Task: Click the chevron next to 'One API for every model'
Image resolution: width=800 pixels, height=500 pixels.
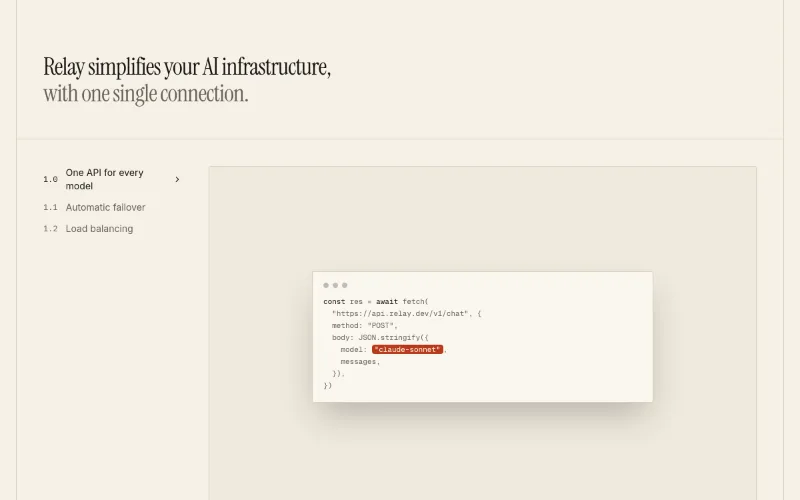Action: [x=177, y=179]
